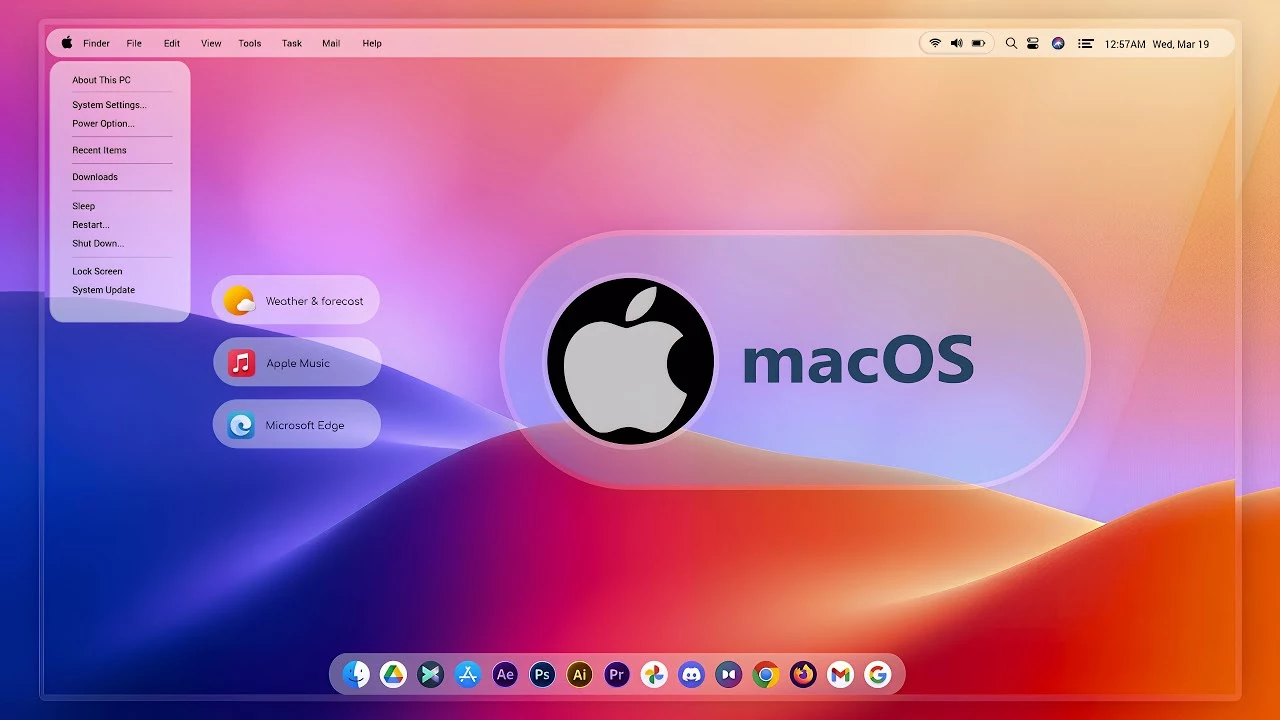
Task: Click the large macOS Apple logo circle
Action: click(x=630, y=361)
